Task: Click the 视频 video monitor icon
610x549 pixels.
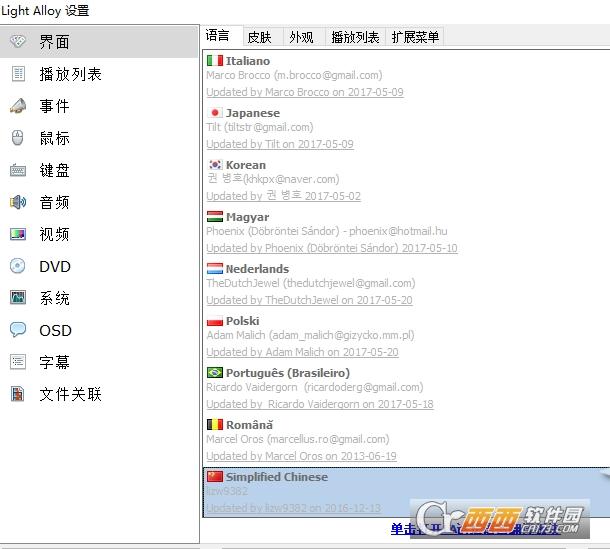Action: tap(18, 234)
